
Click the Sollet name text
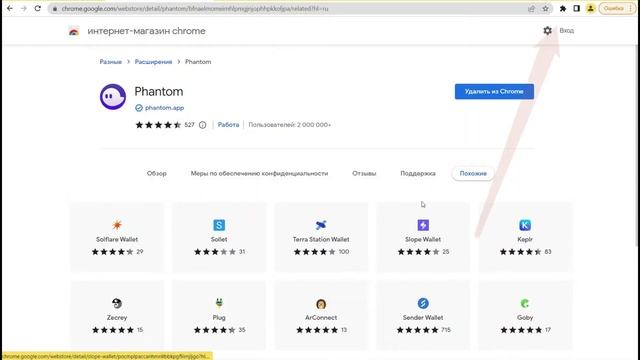tap(219, 240)
